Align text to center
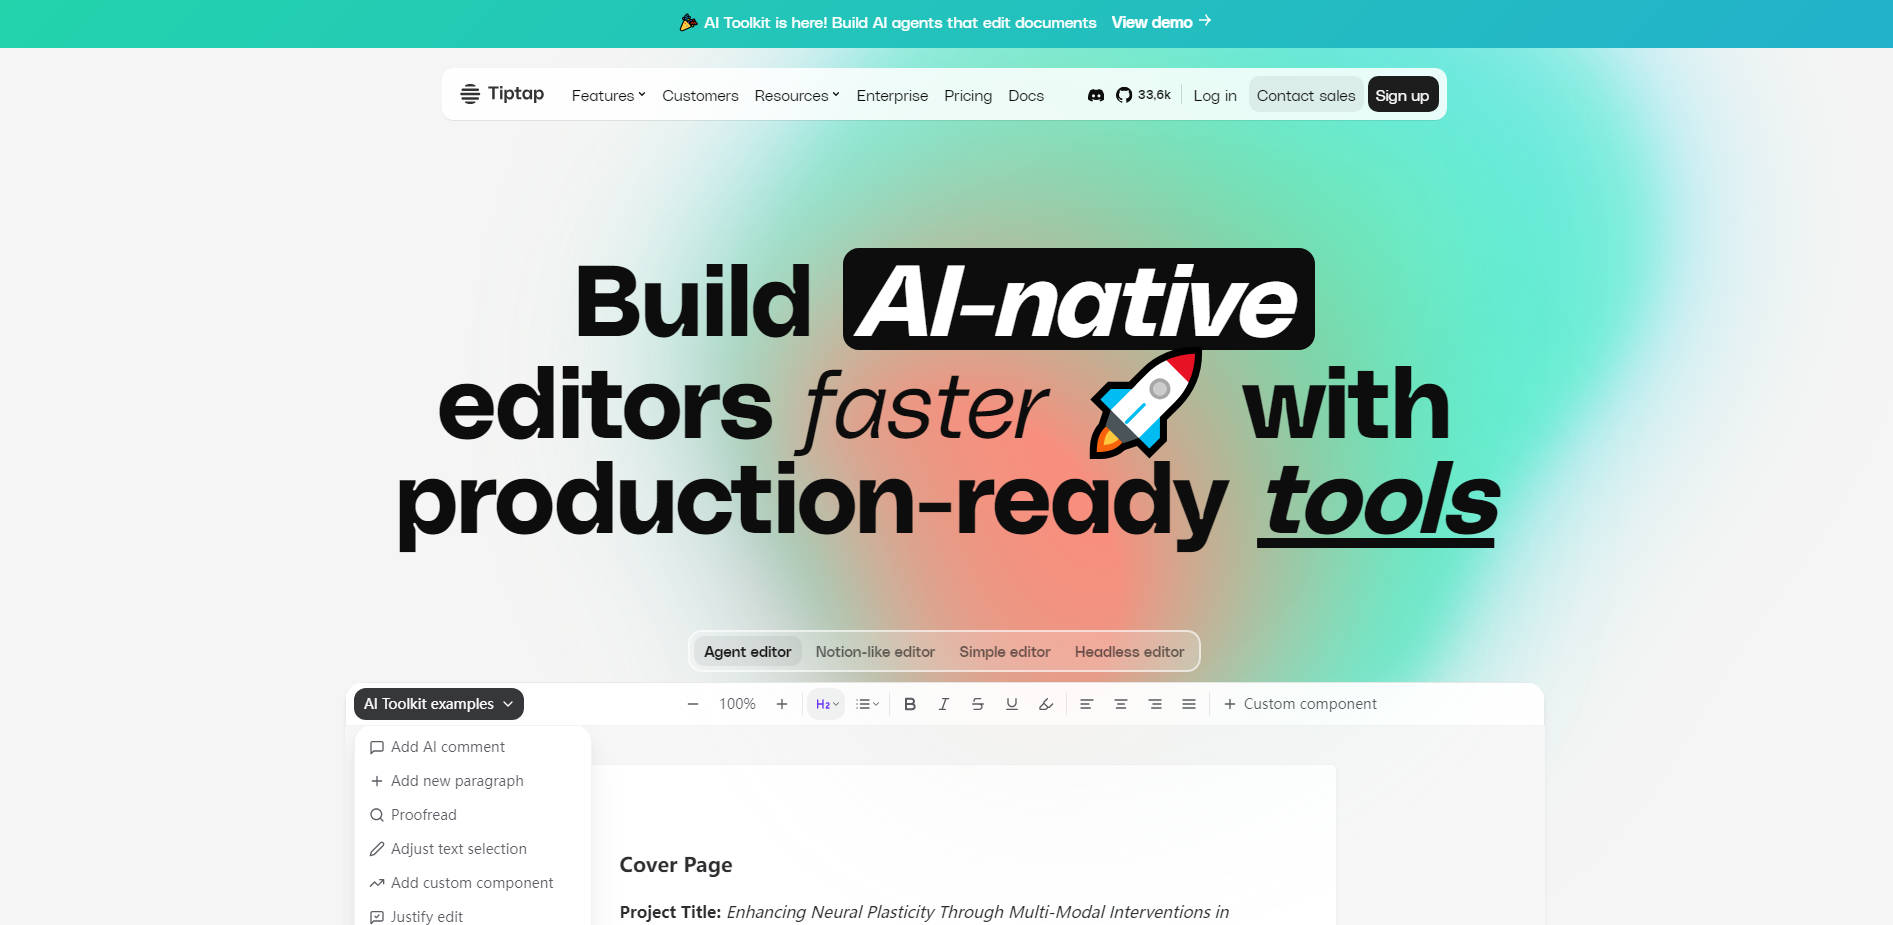 (1120, 704)
